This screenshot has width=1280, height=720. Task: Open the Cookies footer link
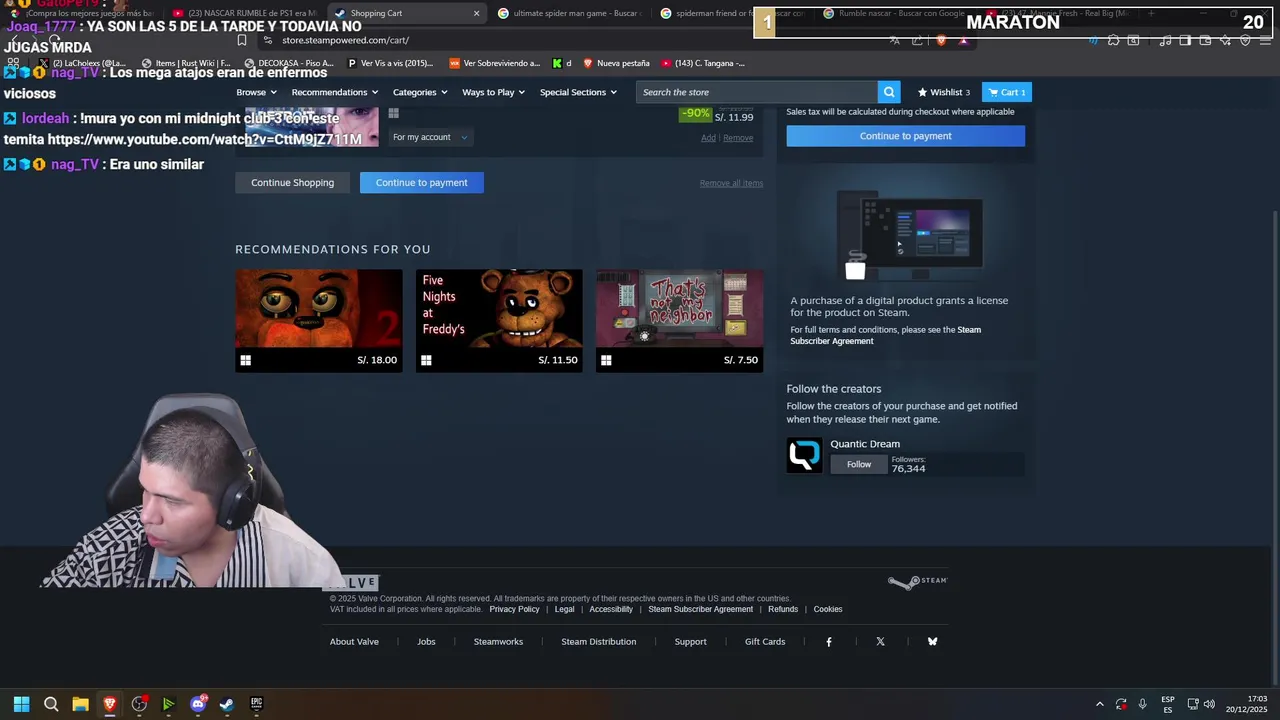[x=828, y=609]
